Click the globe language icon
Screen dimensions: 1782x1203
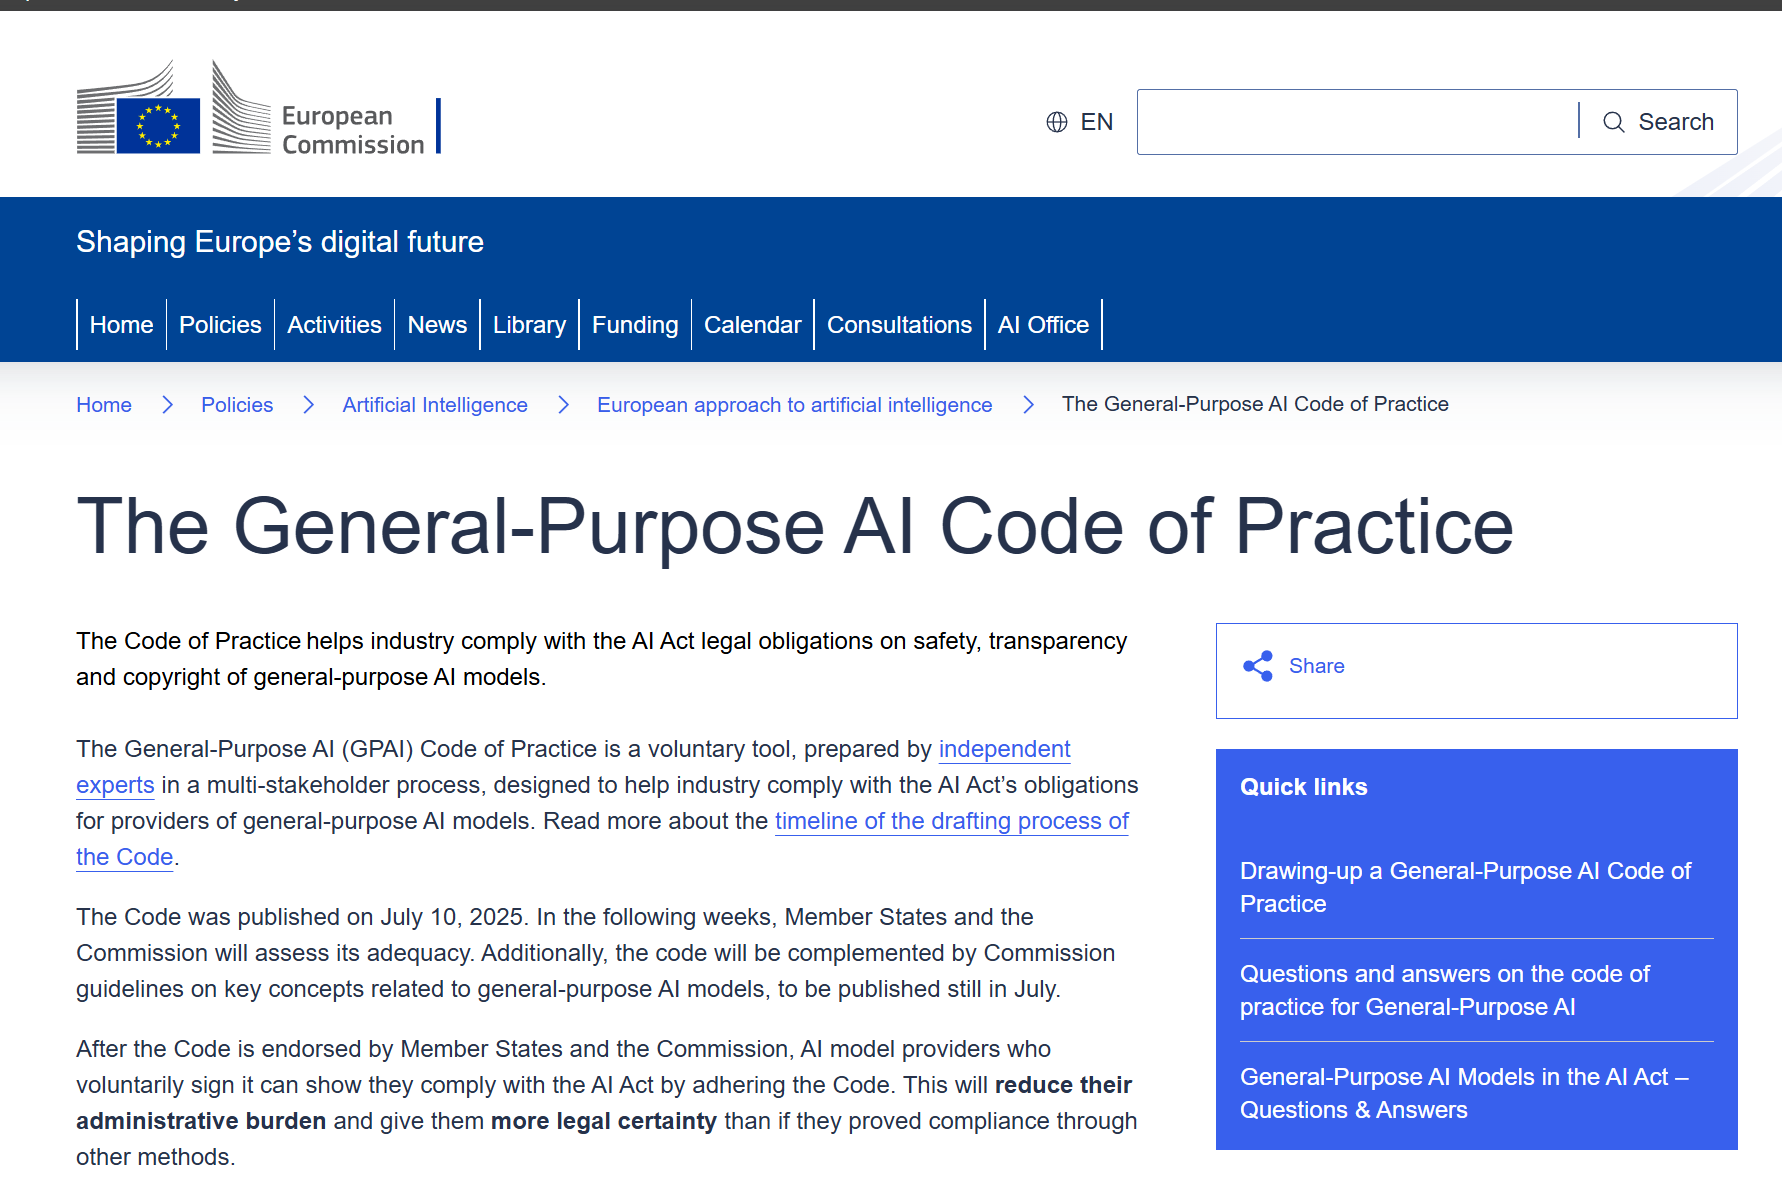click(x=1057, y=122)
